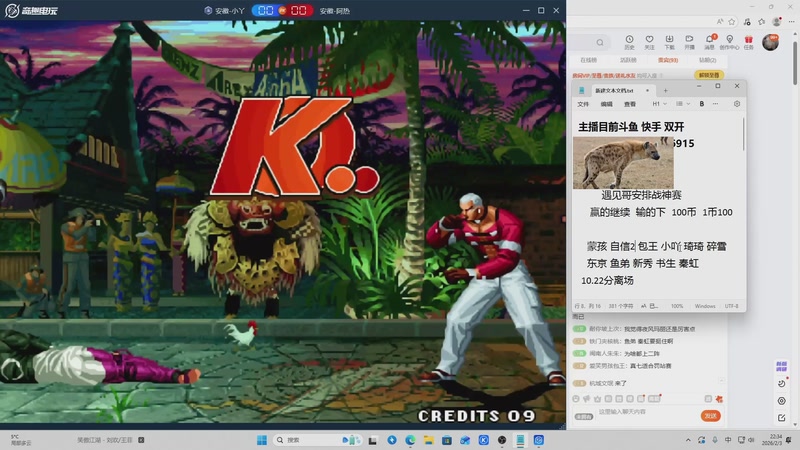The width and height of the screenshot is (800, 450).
Task: Click the 100% zoom level in Notepad status bar
Action: [x=677, y=306]
